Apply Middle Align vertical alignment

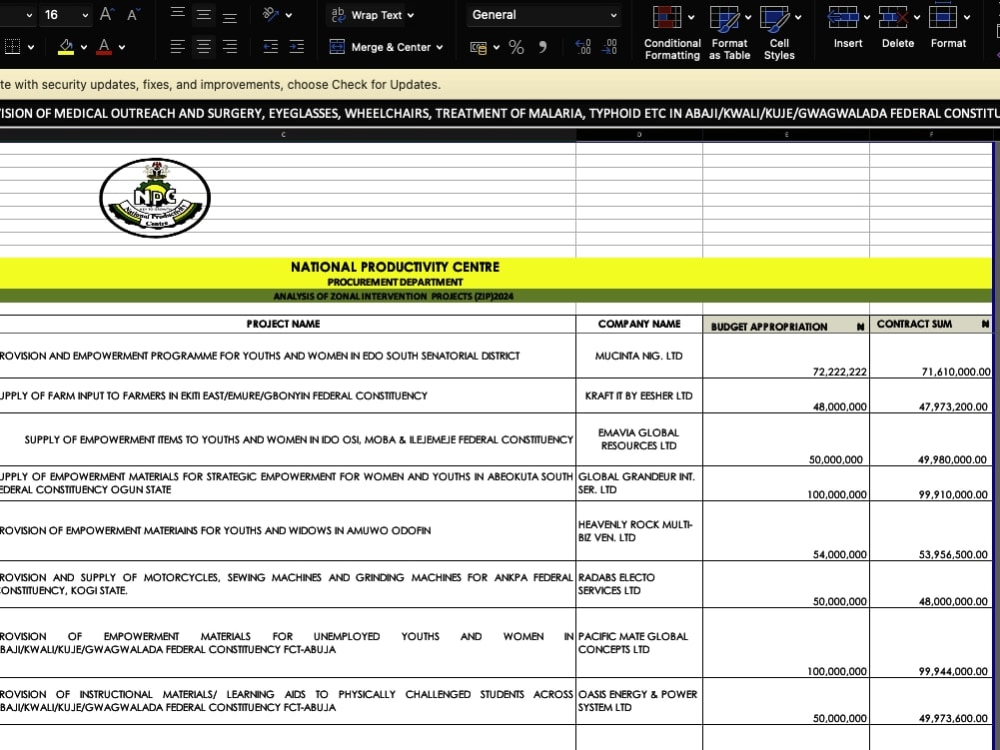pos(203,14)
